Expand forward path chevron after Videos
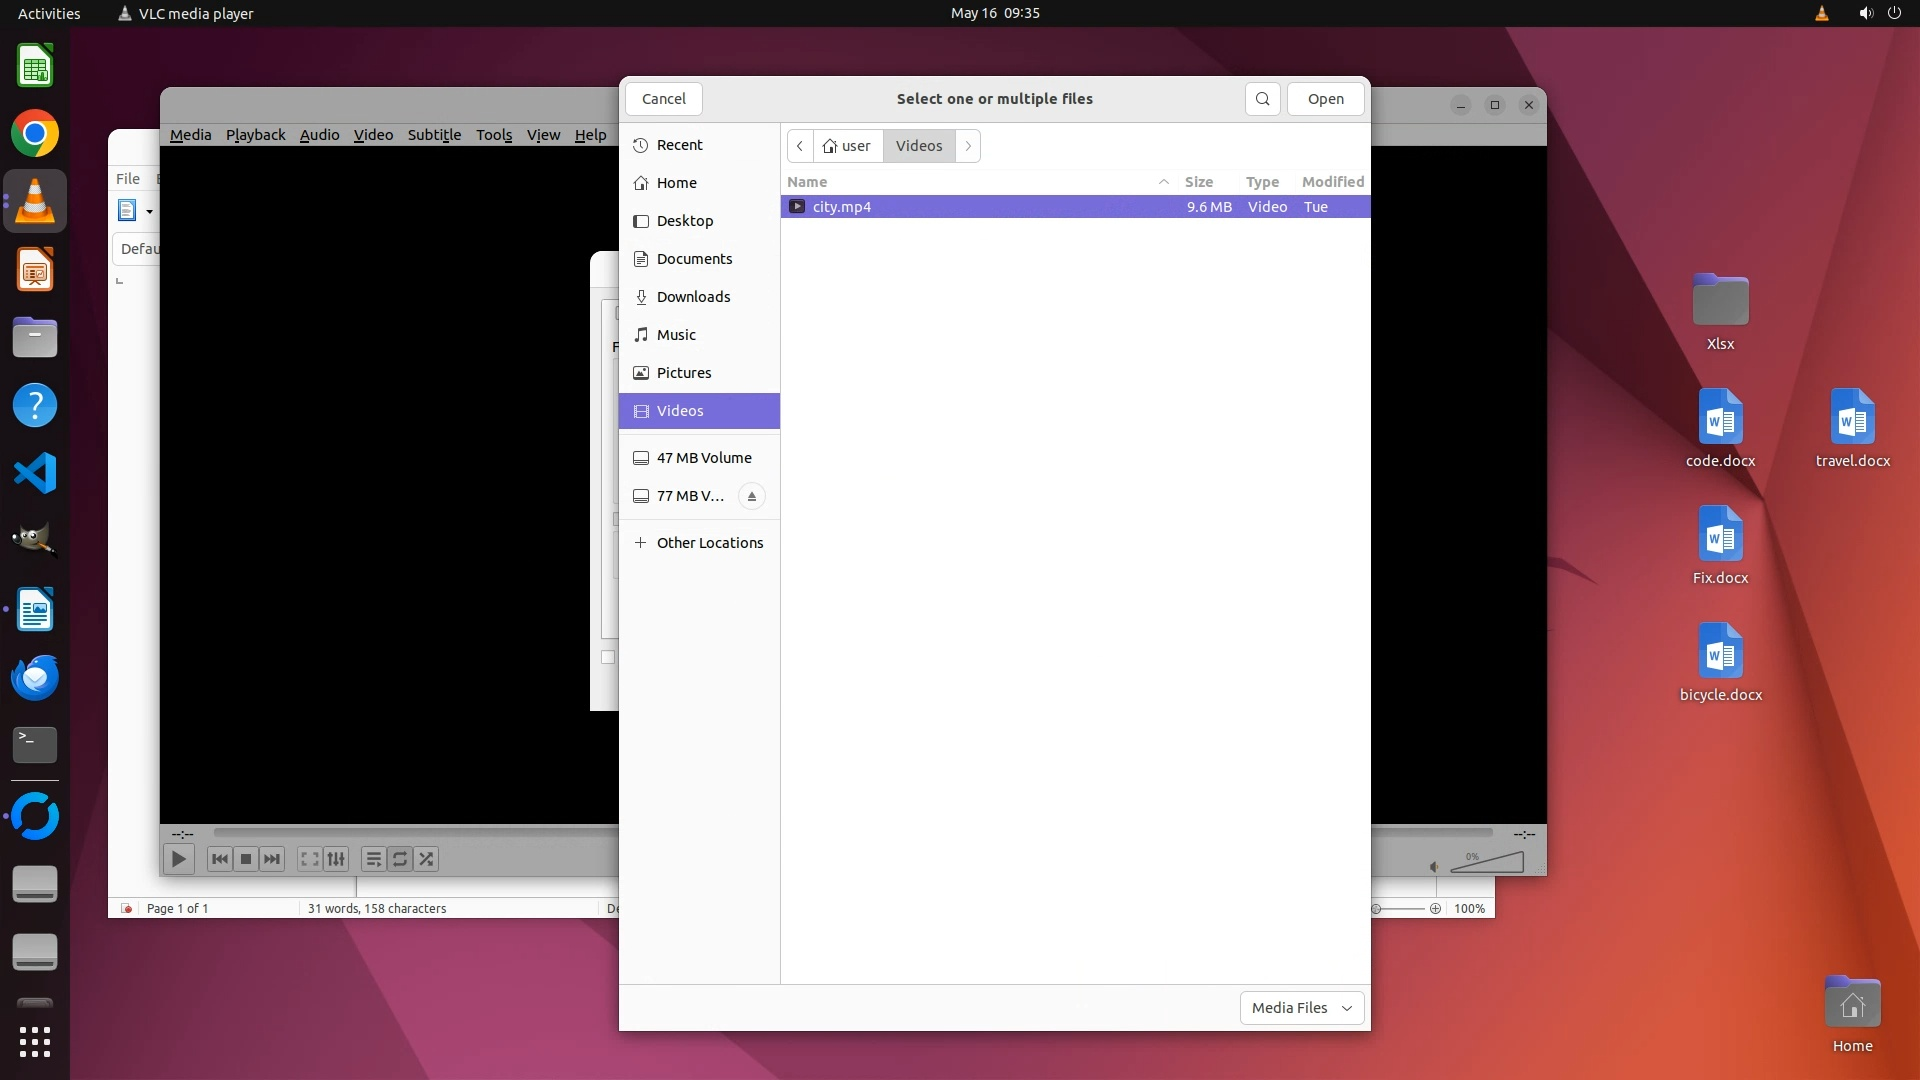Viewport: 1920px width, 1080px height. [x=967, y=146]
